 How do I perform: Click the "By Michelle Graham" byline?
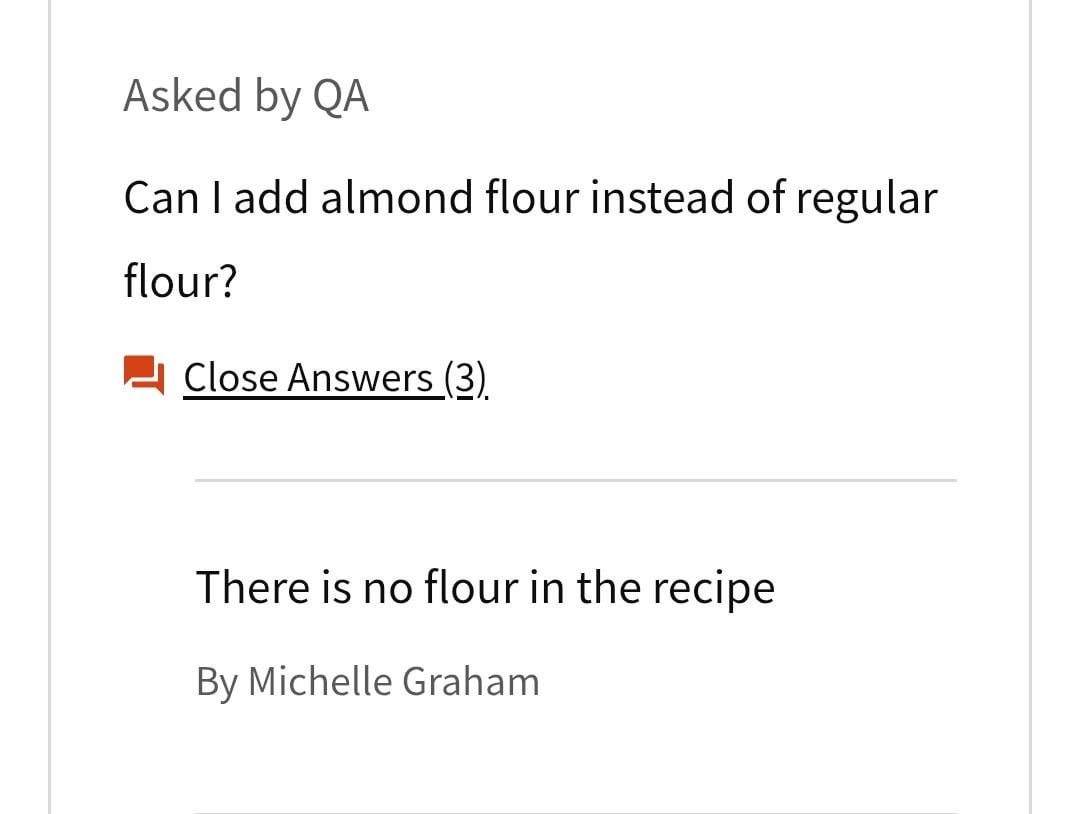[367, 682]
